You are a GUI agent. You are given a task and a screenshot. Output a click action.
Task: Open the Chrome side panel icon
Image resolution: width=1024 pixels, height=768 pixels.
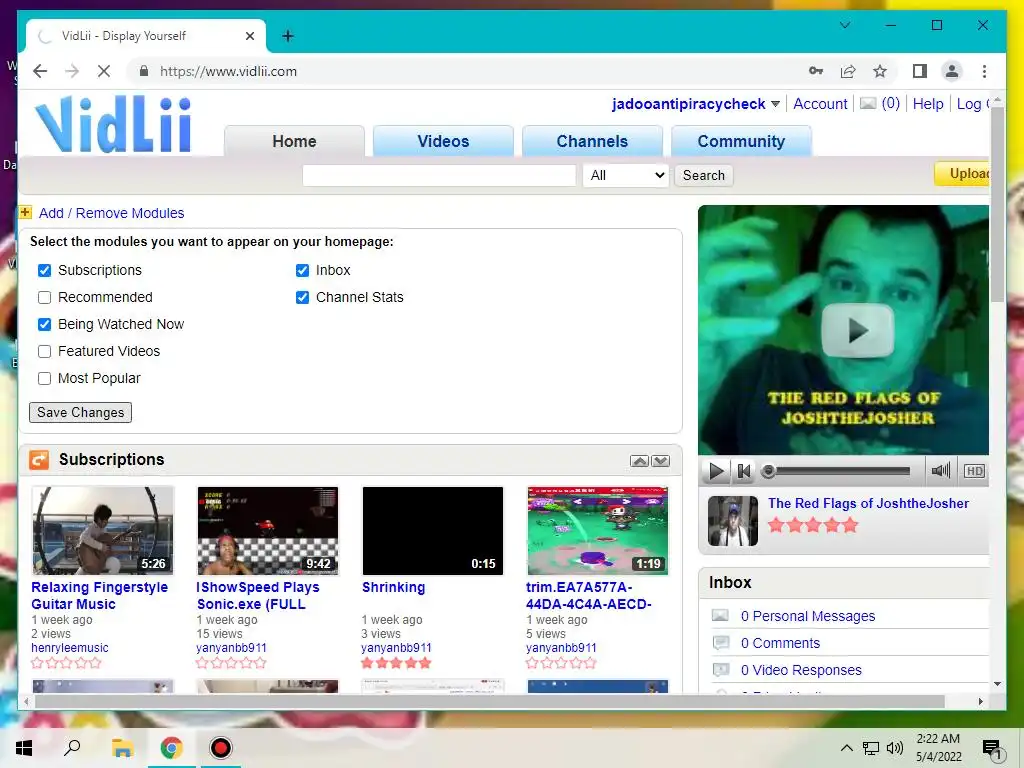pos(920,71)
